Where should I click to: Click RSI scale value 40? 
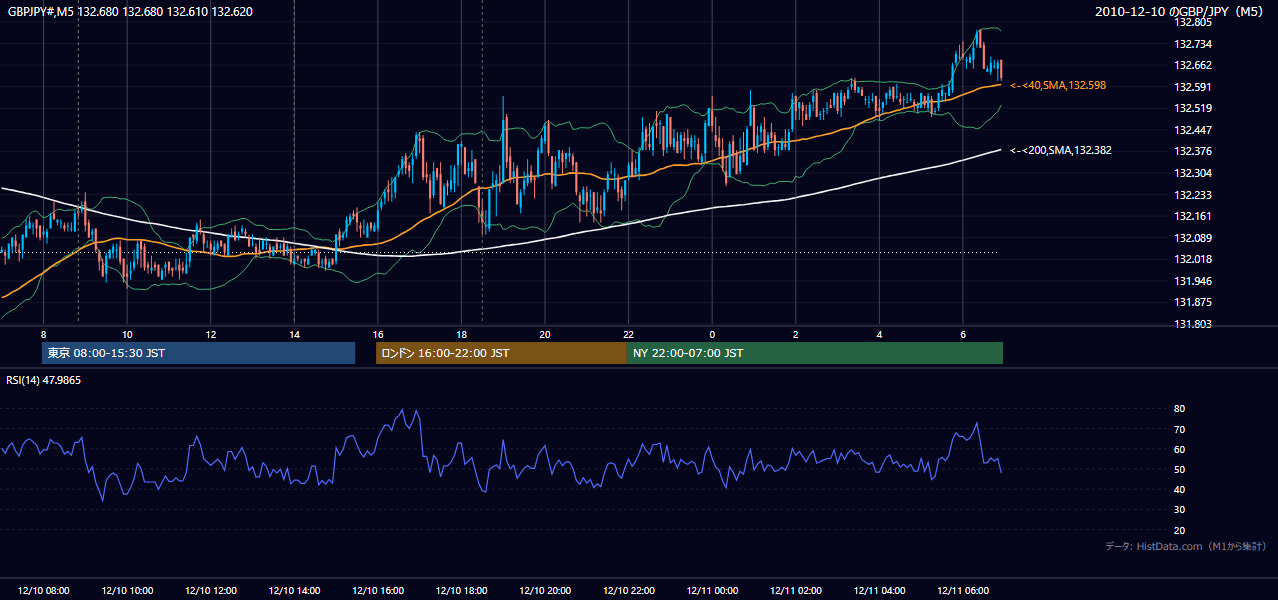(1180, 489)
